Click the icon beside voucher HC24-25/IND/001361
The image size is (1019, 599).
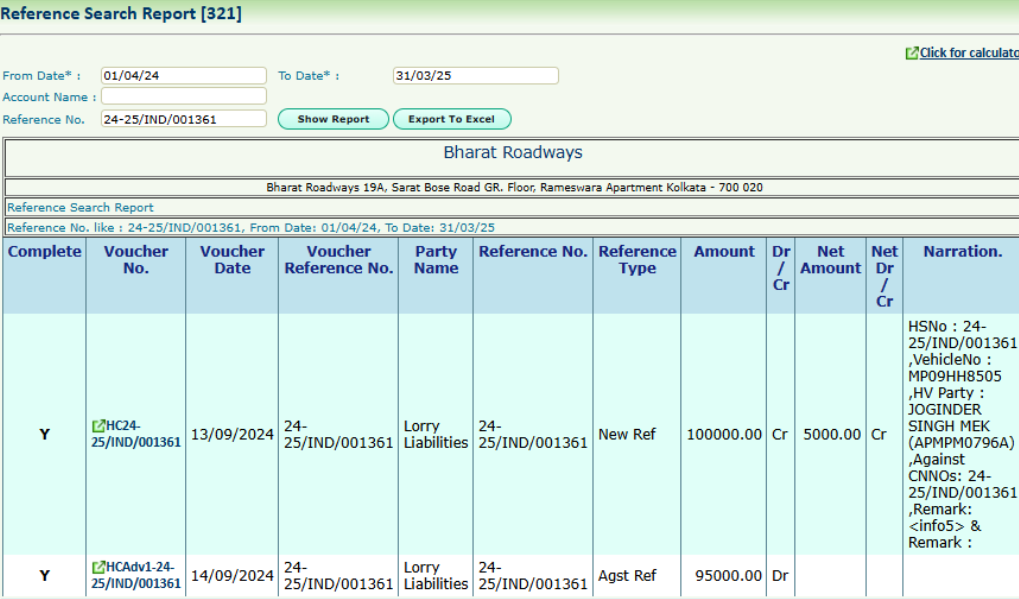(98, 426)
